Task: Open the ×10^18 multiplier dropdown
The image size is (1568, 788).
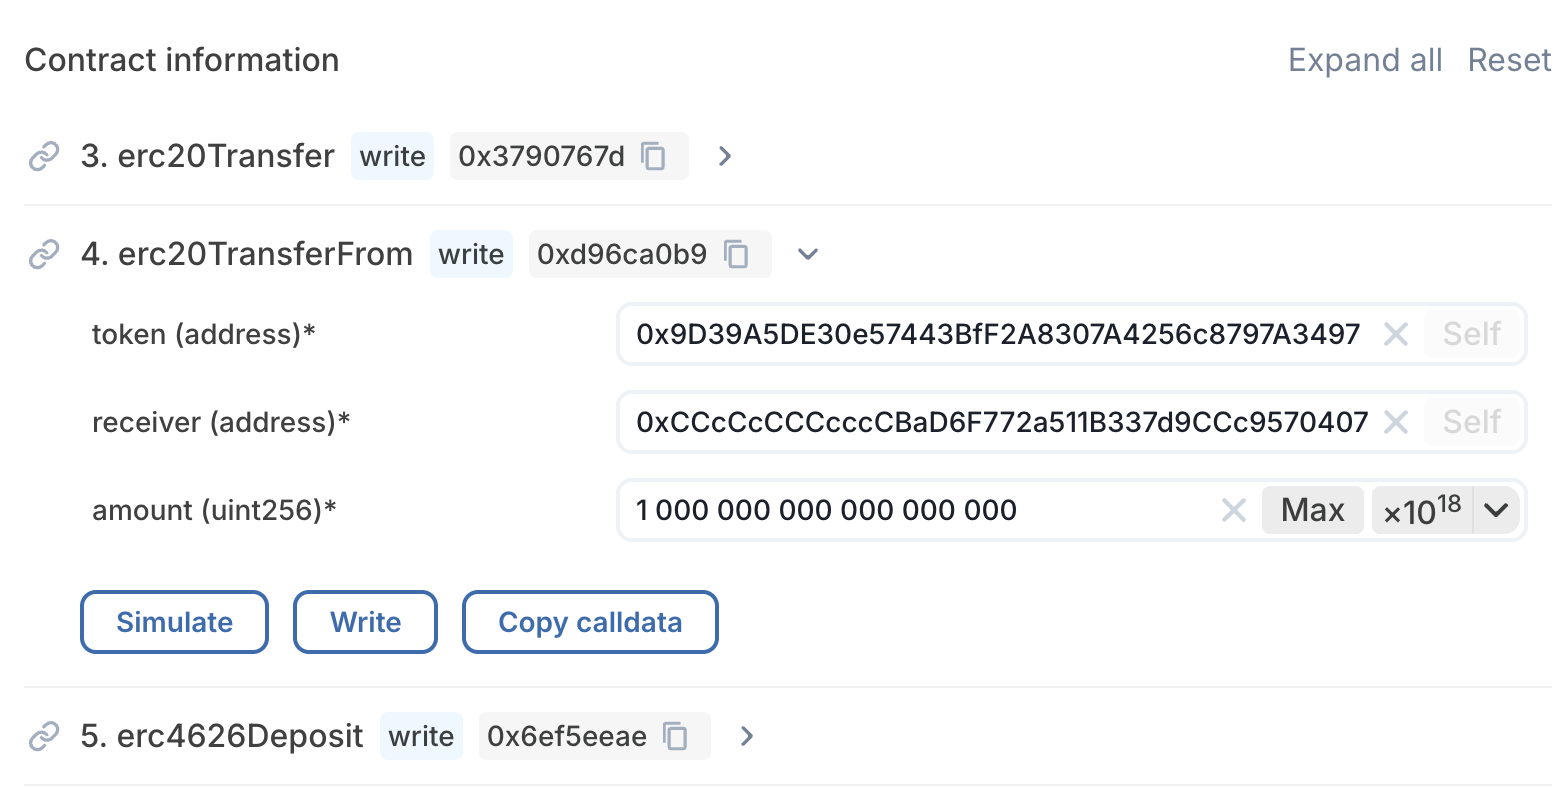Action: point(1496,511)
